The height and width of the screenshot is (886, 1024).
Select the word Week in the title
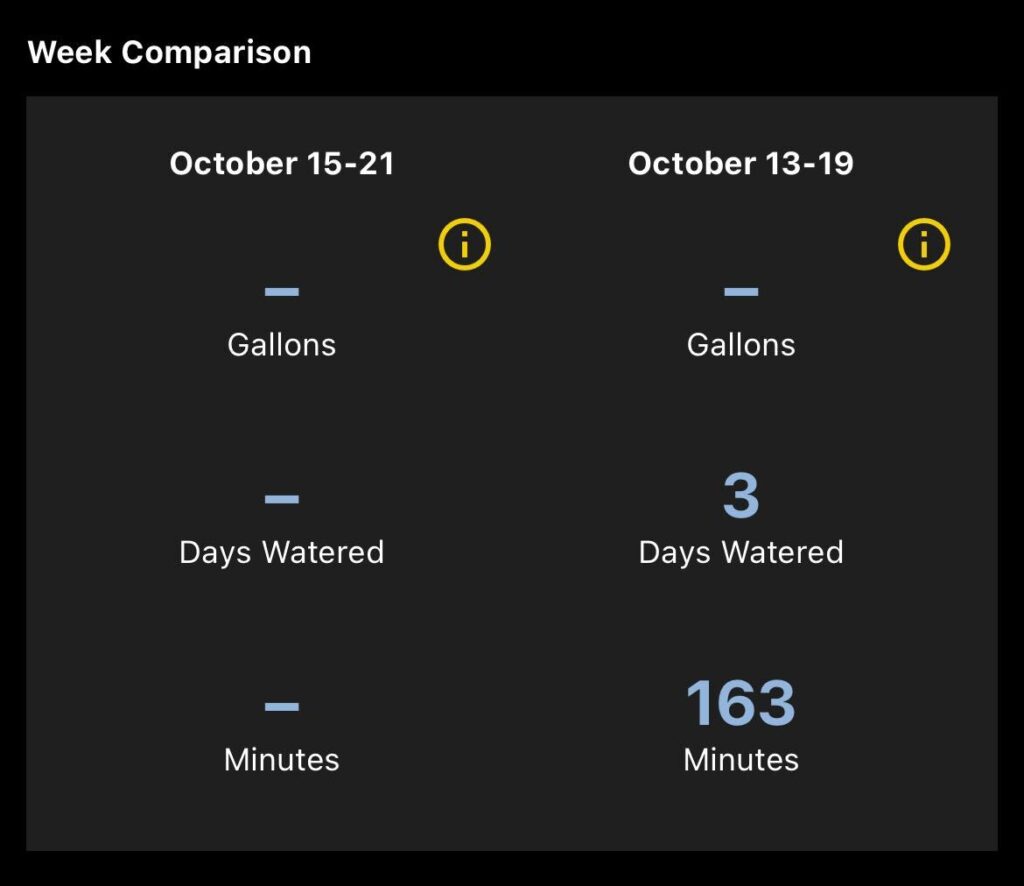[x=70, y=52]
